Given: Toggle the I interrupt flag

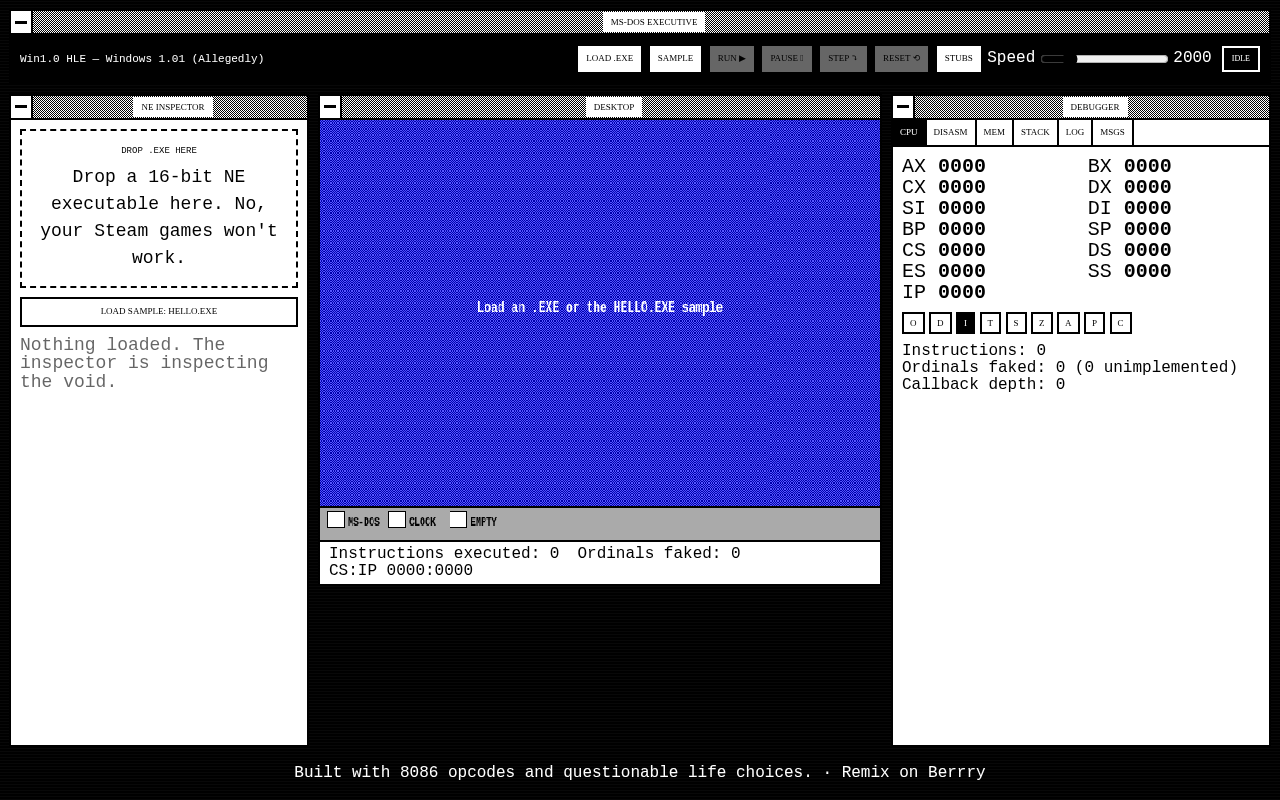Looking at the screenshot, I should 965,323.
